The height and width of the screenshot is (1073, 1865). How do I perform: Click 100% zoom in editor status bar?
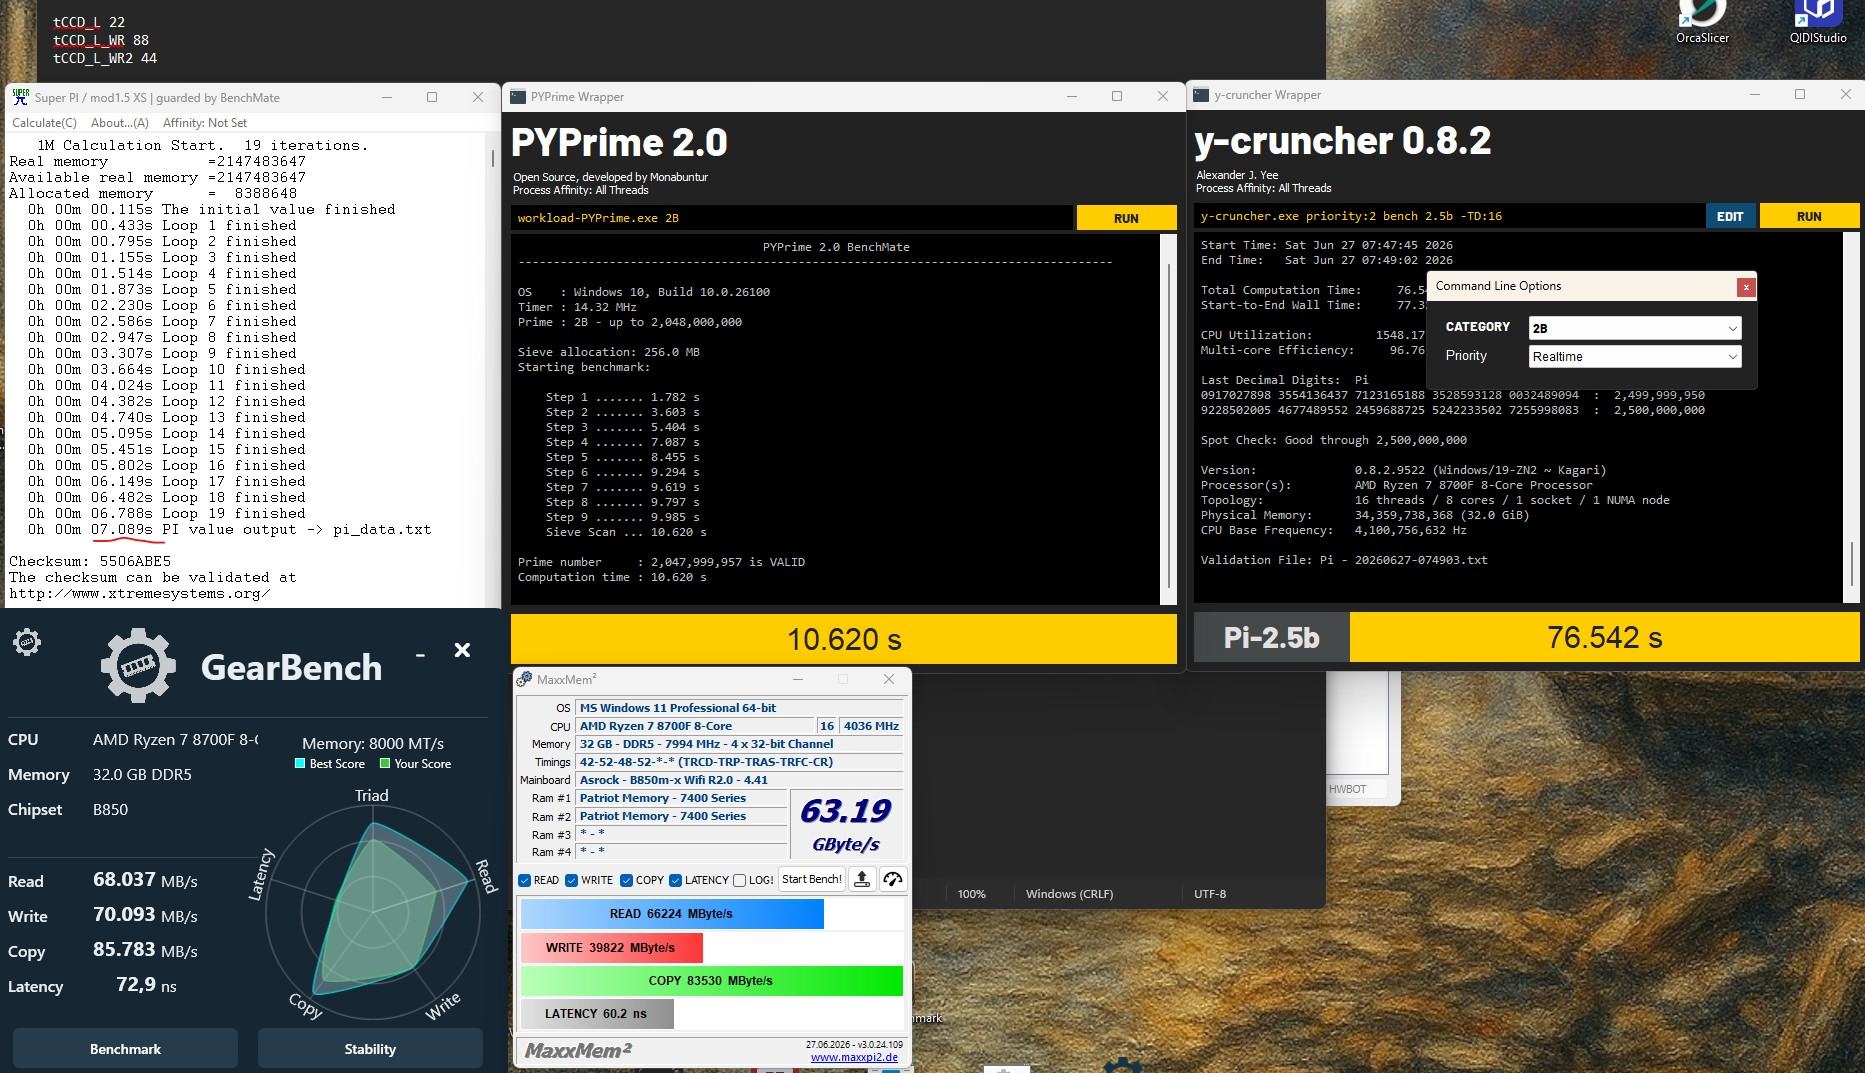point(971,894)
